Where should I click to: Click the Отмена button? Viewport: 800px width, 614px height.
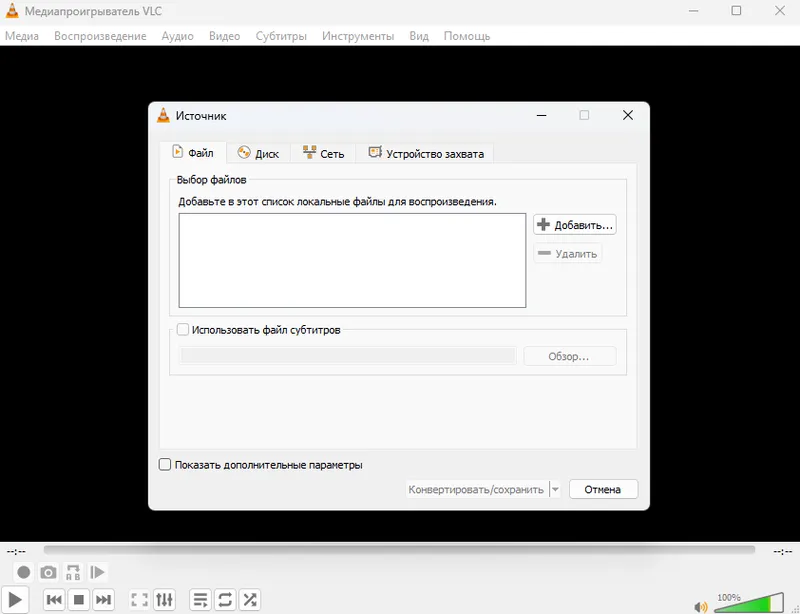point(603,489)
